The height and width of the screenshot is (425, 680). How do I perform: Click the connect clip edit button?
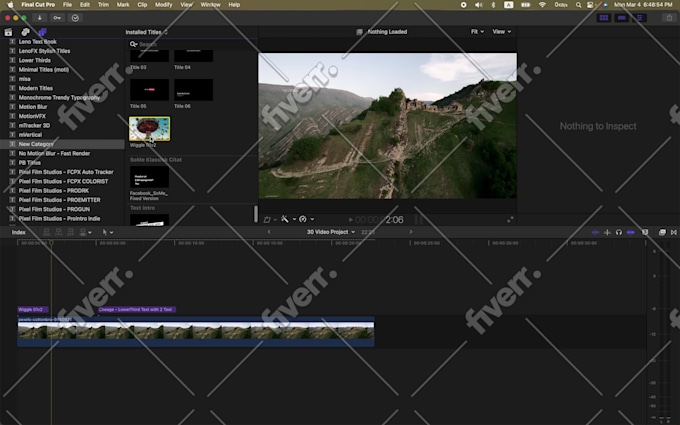[47, 232]
